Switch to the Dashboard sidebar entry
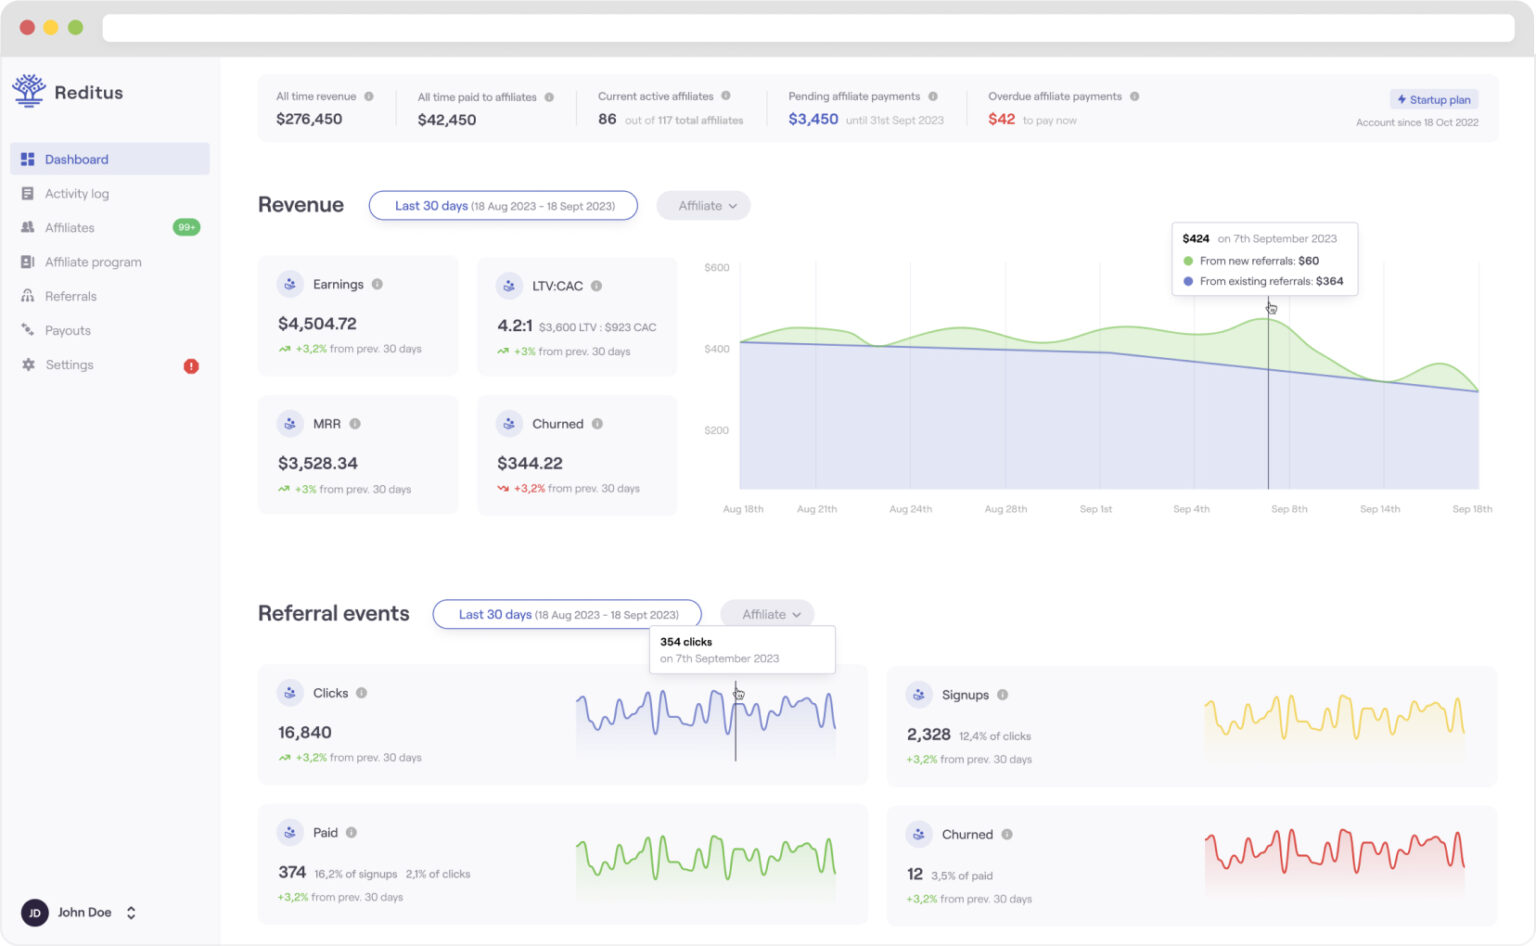Image resolution: width=1536 pixels, height=946 pixels. (77, 158)
